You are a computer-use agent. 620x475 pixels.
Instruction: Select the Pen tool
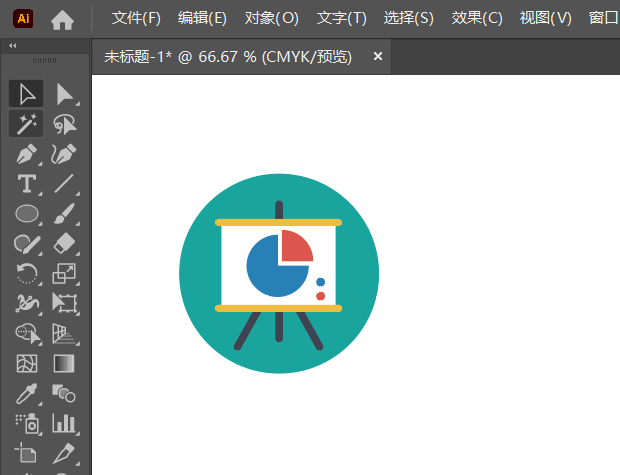26,154
